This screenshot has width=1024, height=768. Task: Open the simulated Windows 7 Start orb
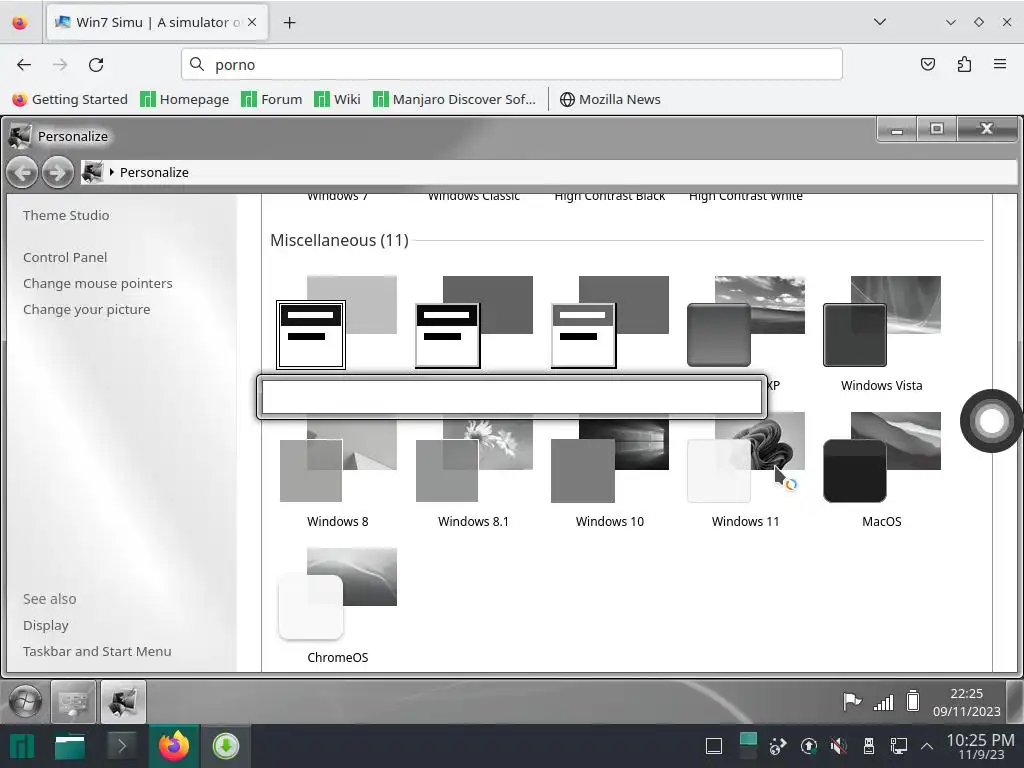click(25, 702)
